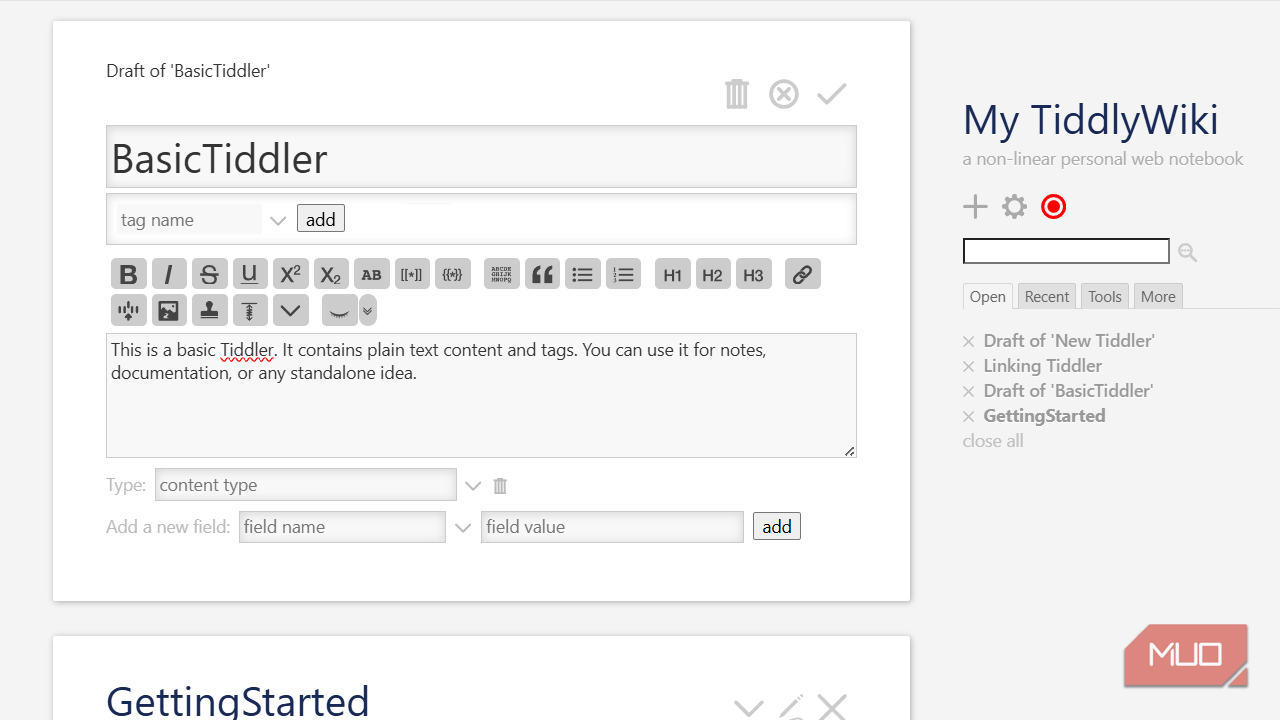This screenshot has height=720, width=1280.
Task: Open more actions chevron on GettingStarted tiddler
Action: [749, 708]
